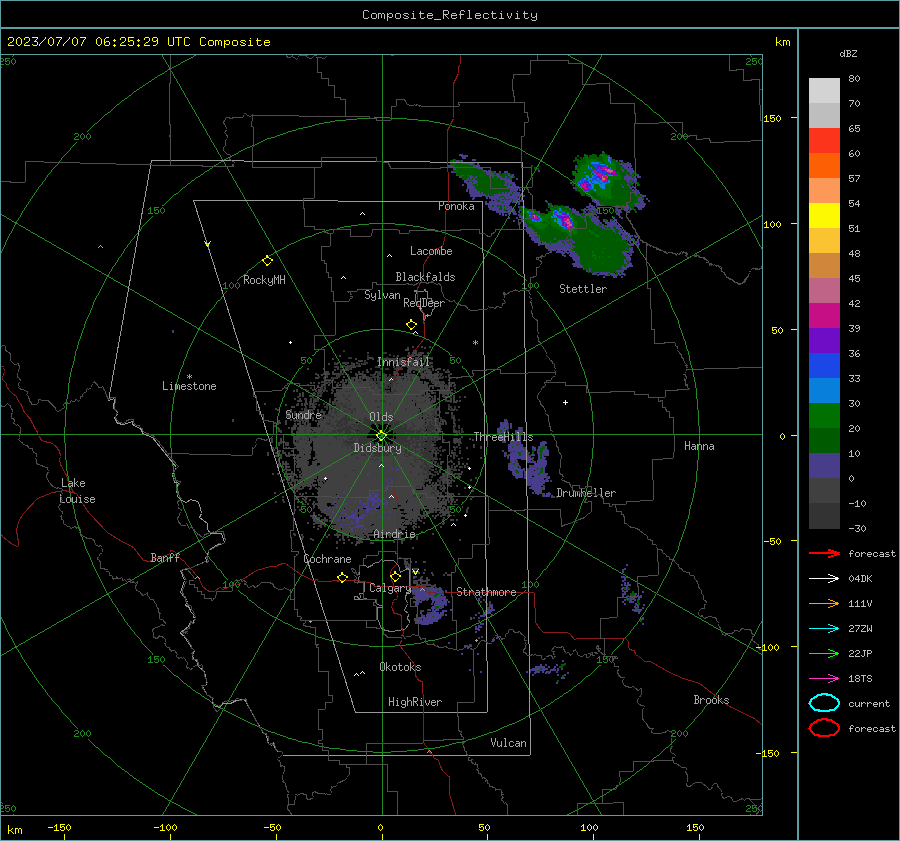Viewport: 900px width, 841px height.
Task: Click the '80' value on dBZ scale
Action: click(x=854, y=79)
